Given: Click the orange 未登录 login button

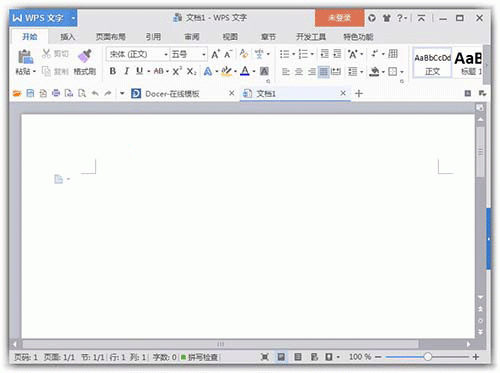Looking at the screenshot, I should tap(339, 18).
